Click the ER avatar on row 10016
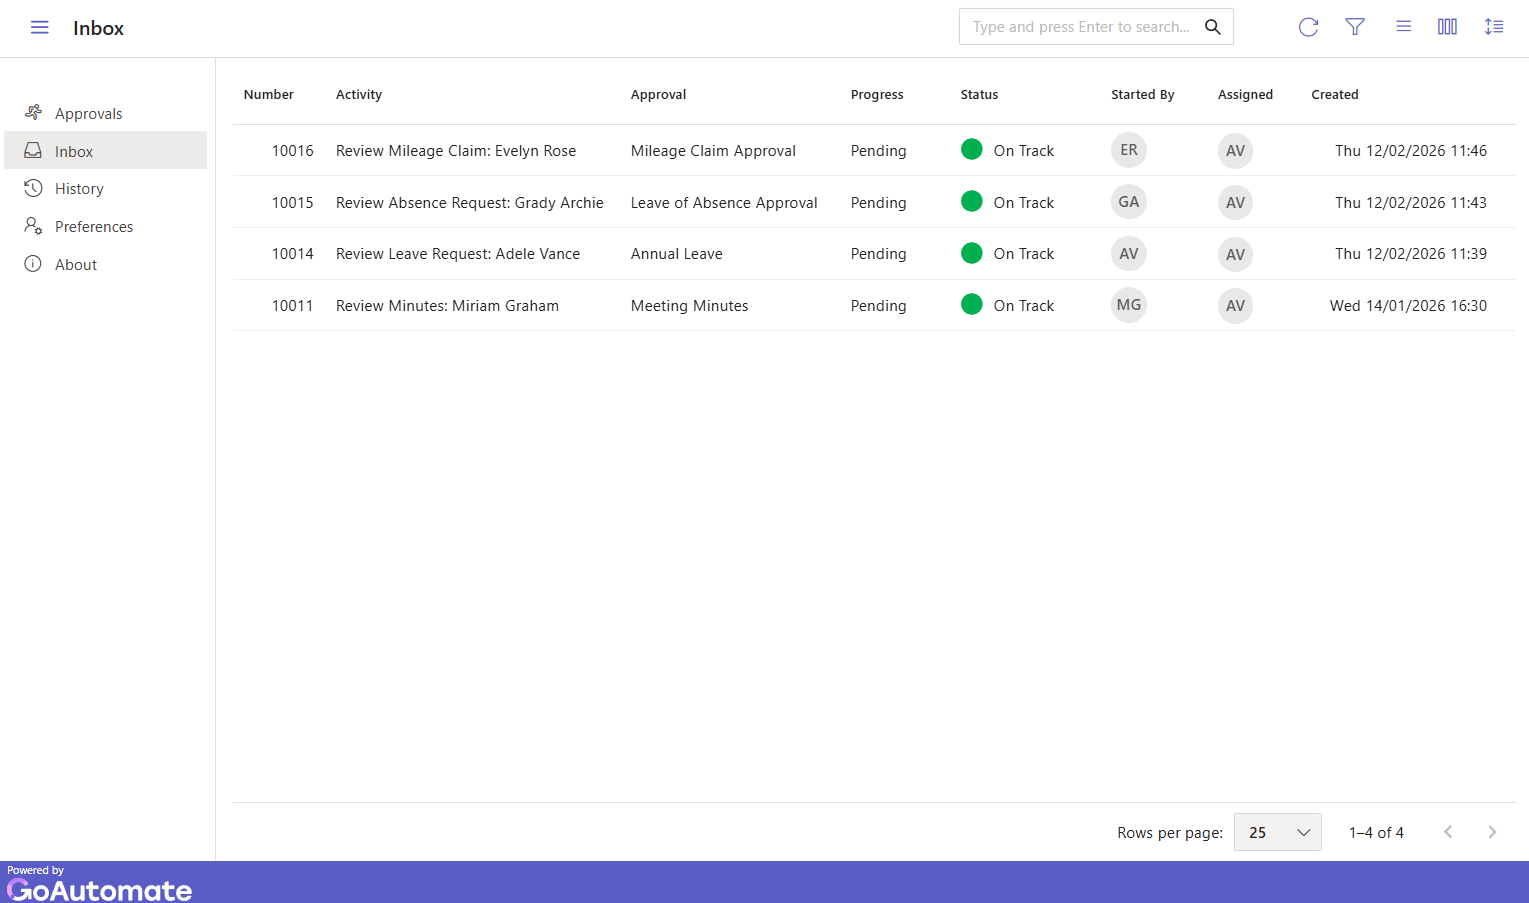 (1128, 150)
